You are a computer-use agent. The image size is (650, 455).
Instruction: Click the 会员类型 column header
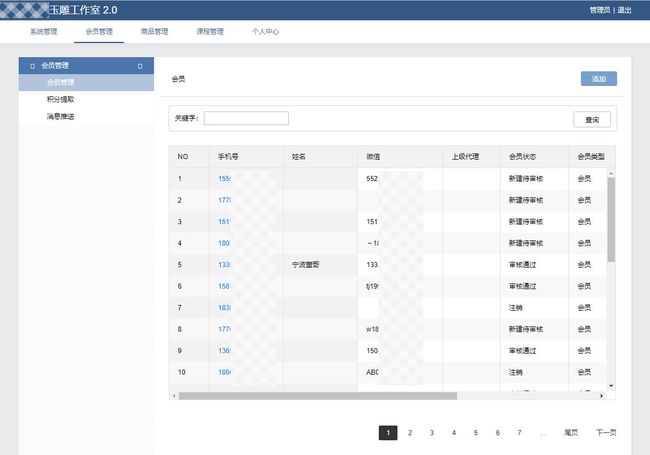(591, 157)
